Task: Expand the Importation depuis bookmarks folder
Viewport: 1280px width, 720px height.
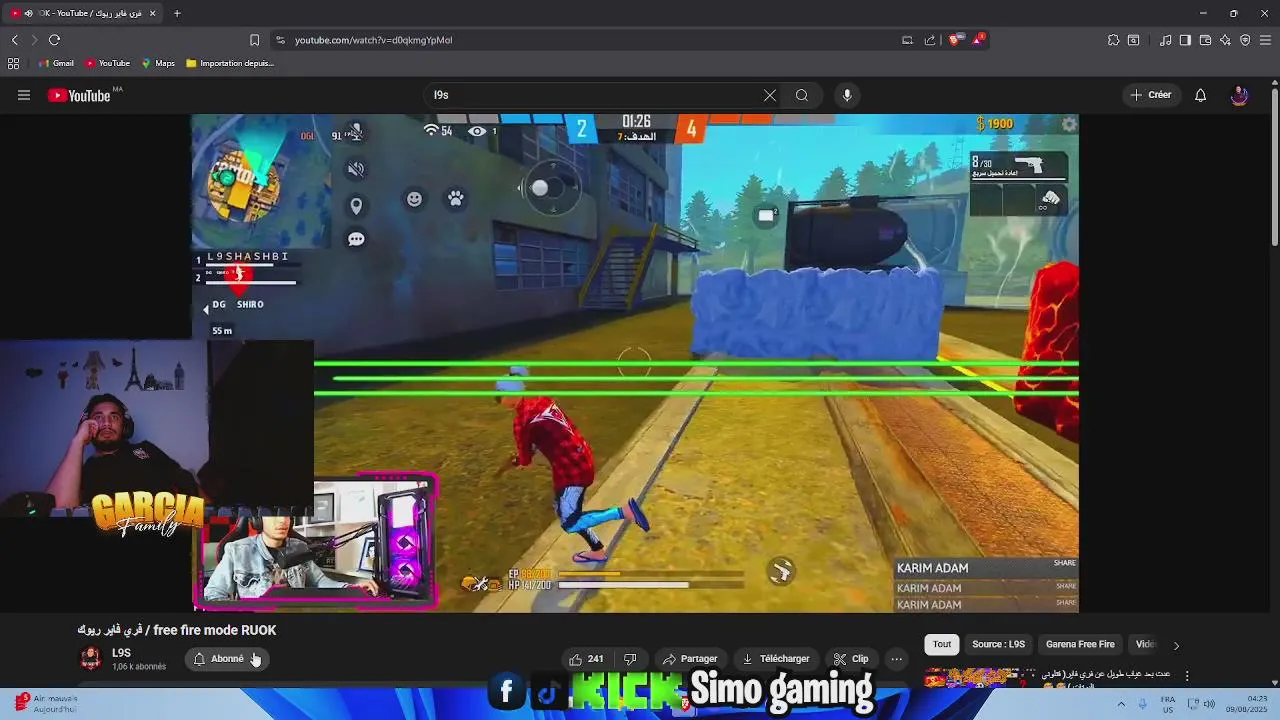Action: (x=229, y=63)
